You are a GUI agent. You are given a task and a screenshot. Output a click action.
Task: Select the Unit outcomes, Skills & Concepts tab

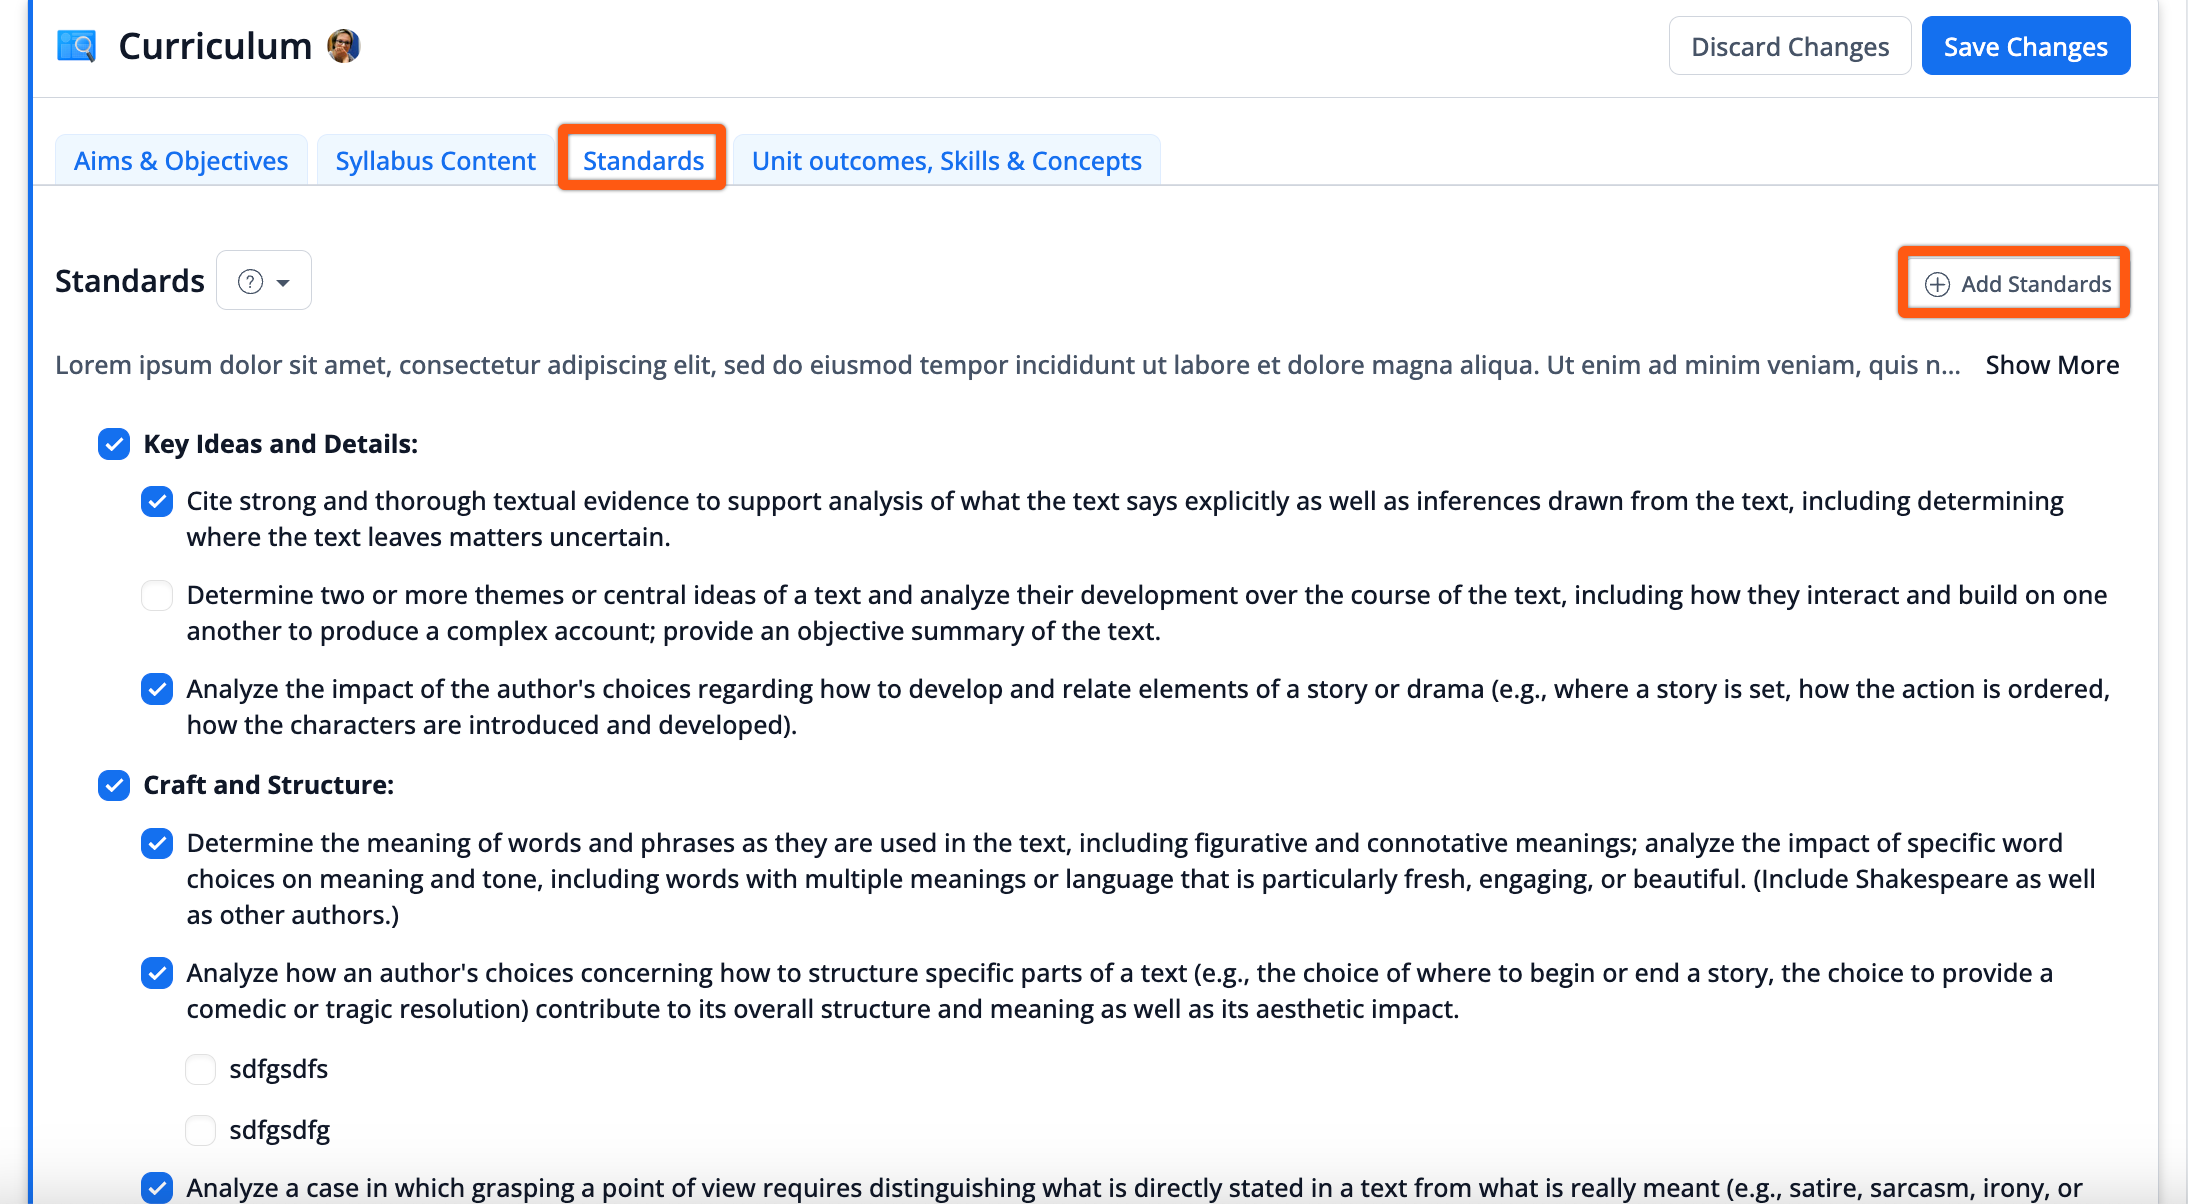pyautogui.click(x=946, y=160)
